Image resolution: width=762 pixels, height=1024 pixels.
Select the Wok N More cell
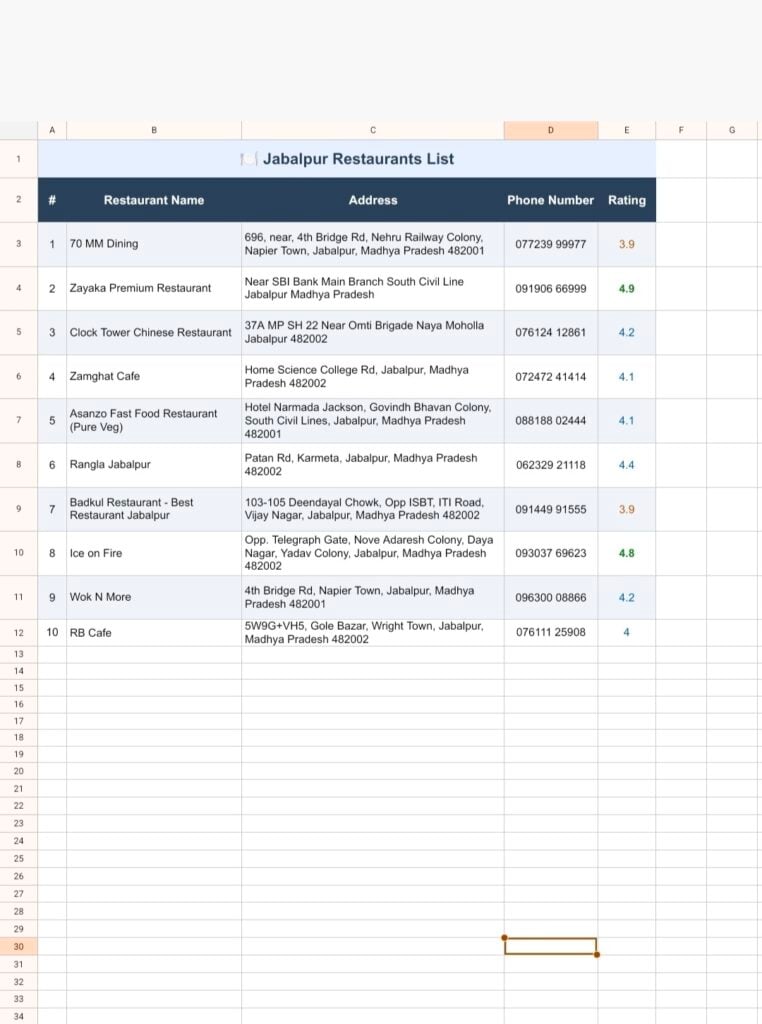pos(154,597)
